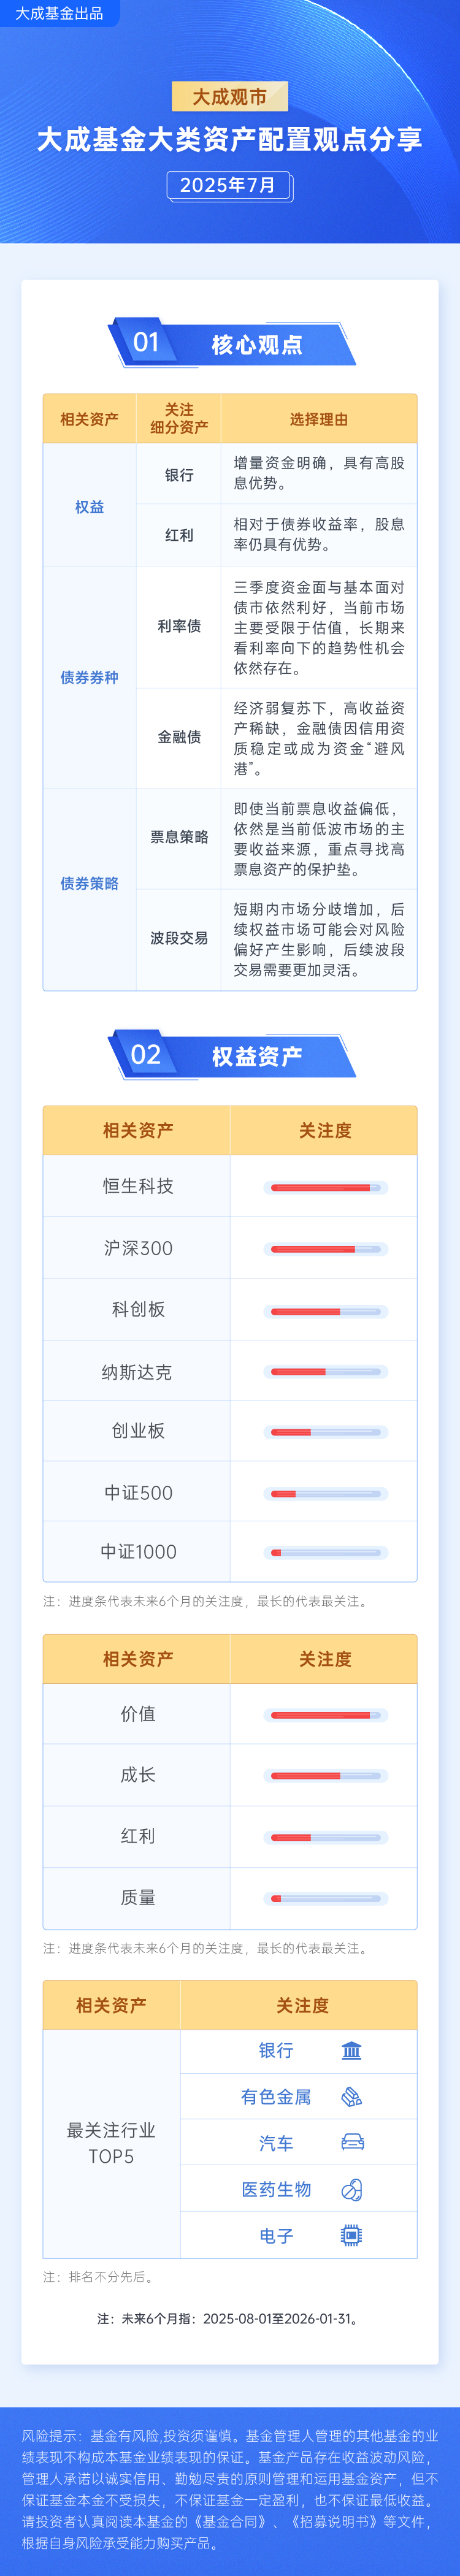Click the 大成基金出品 tag at top
This screenshot has height=2576, width=460.
pyautogui.click(x=59, y=14)
